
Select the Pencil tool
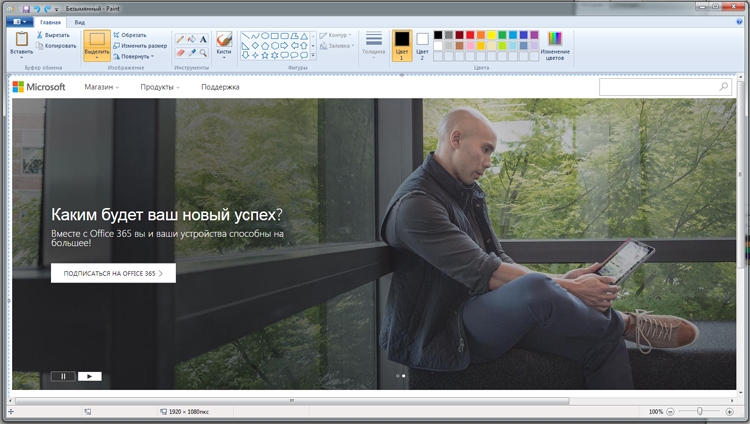[181, 39]
